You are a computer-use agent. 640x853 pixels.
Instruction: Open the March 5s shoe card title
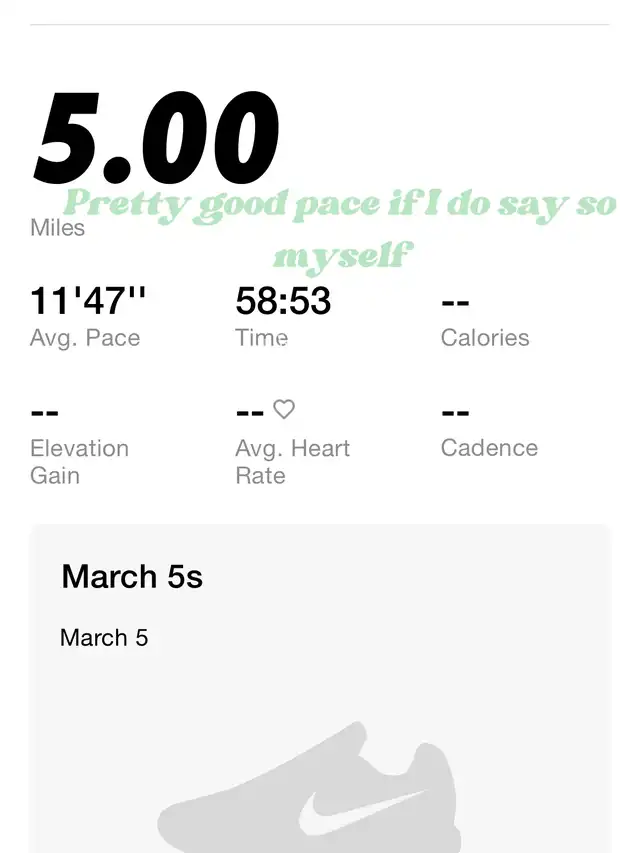(x=132, y=577)
